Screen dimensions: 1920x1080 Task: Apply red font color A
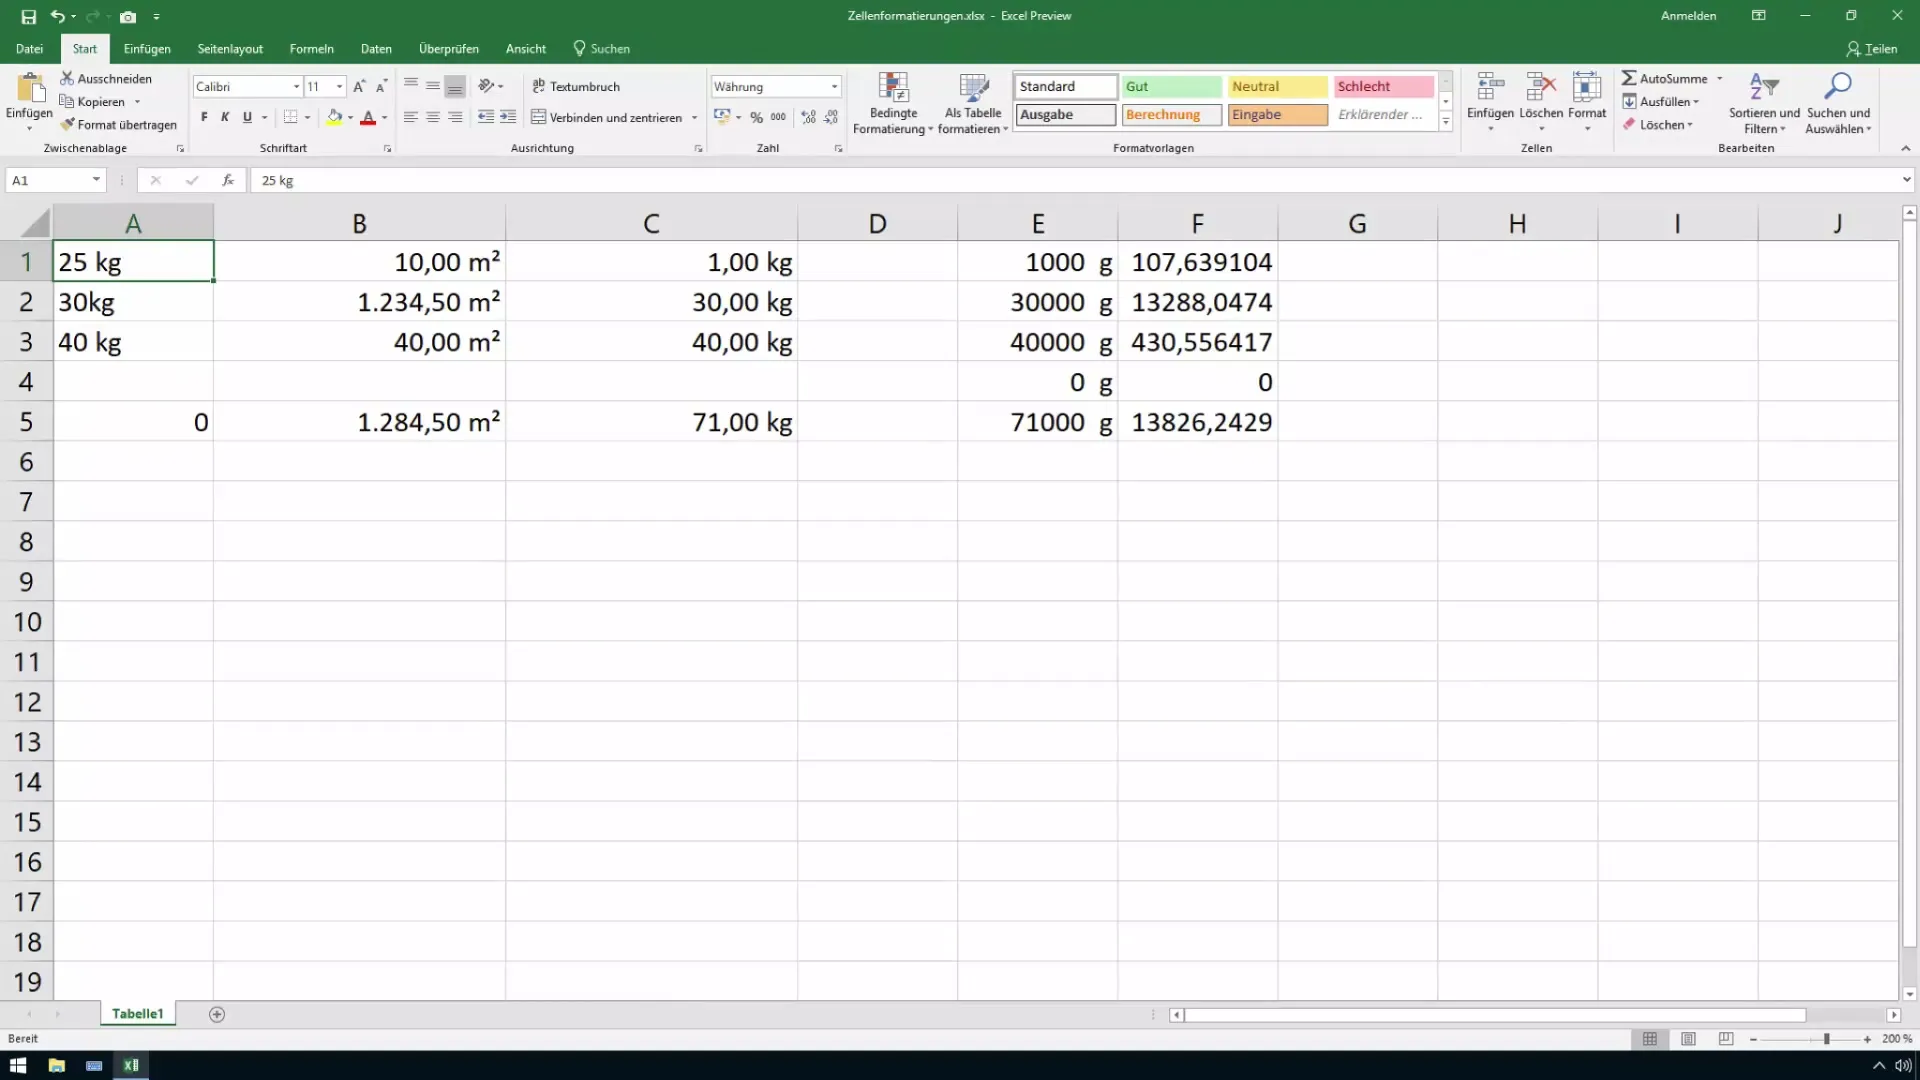[x=368, y=117]
